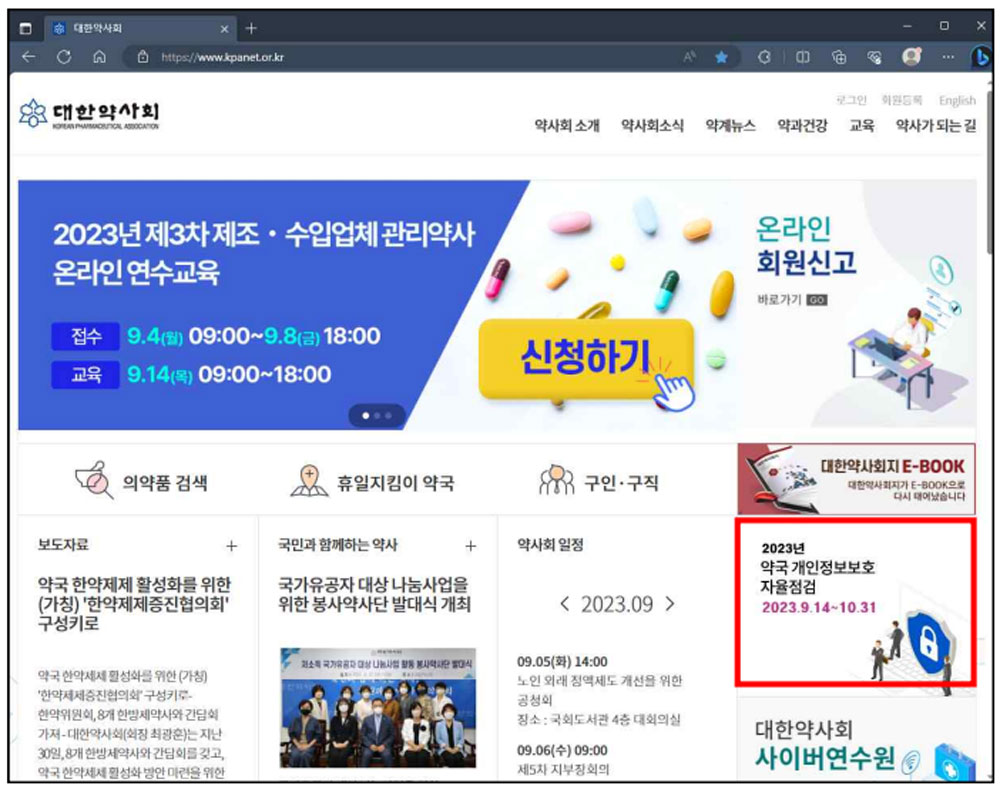This screenshot has height=789, width=1000.
Task: Open 대한약사회 사이버연수원 banner
Action: coord(856,739)
